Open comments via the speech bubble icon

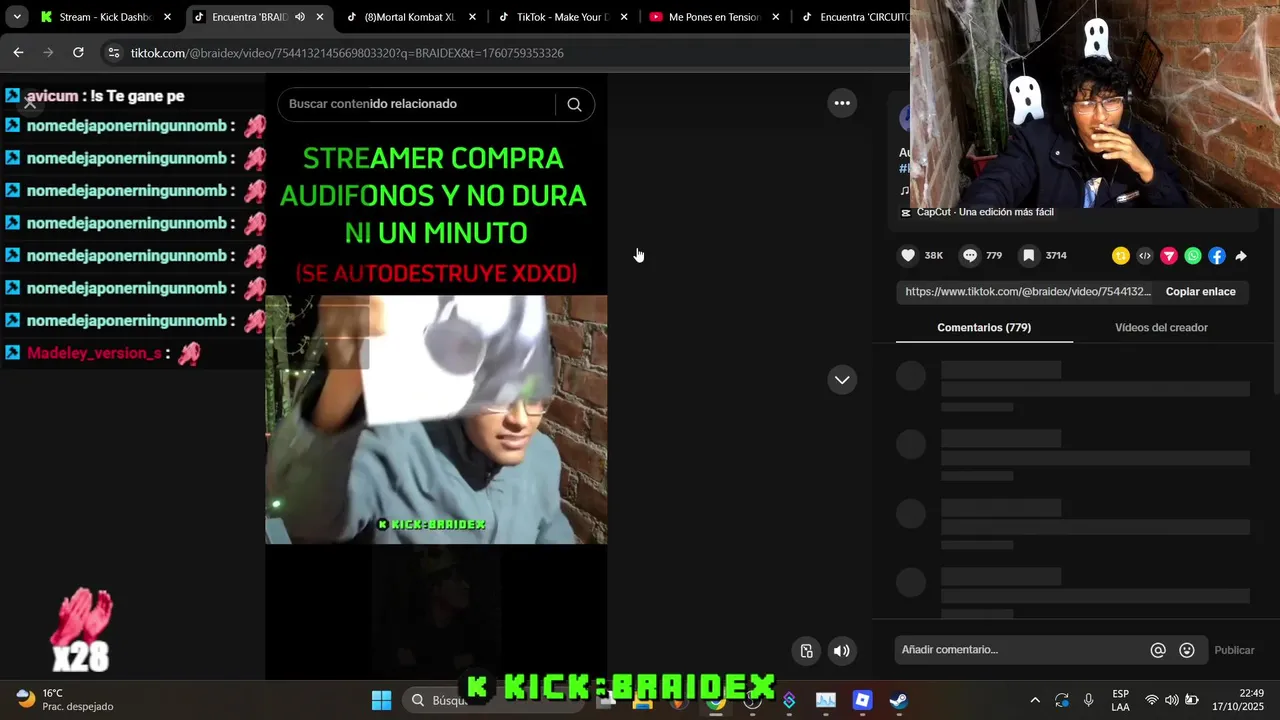[970, 256]
